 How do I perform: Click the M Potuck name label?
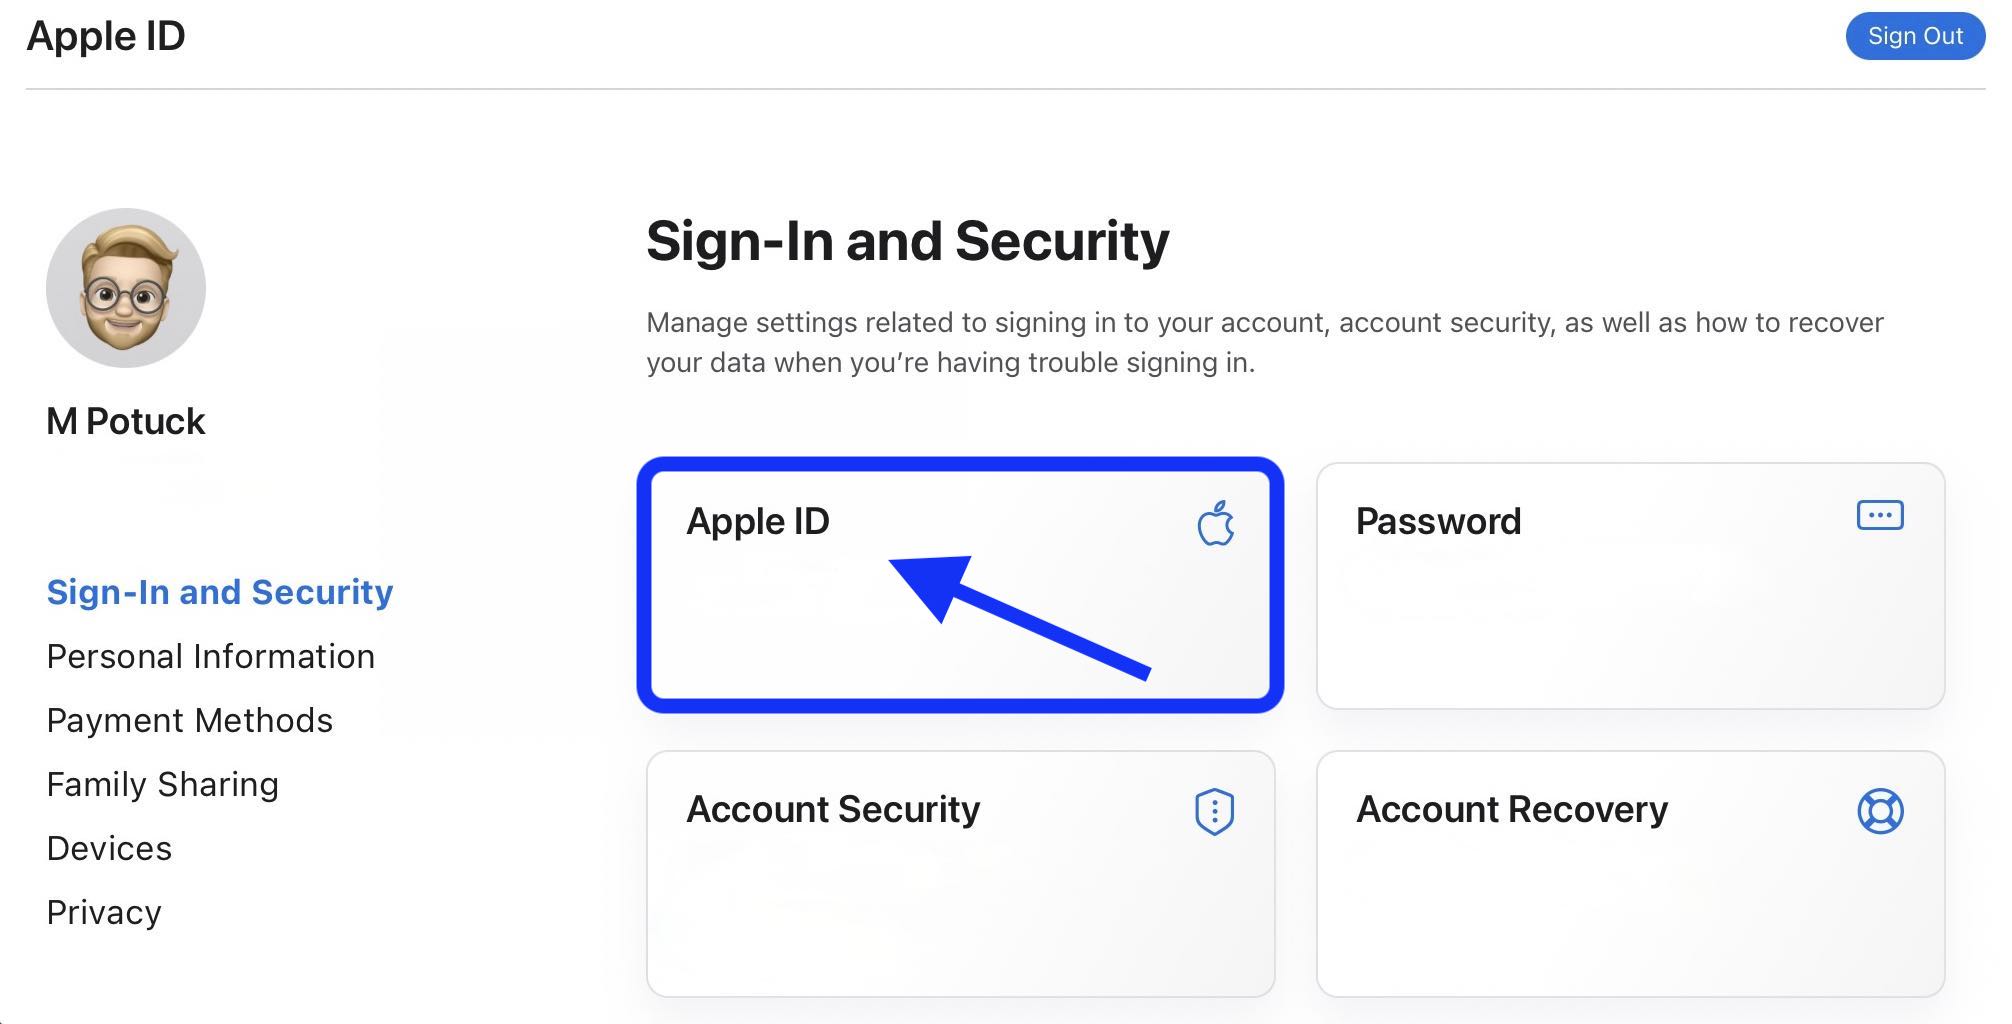[126, 420]
